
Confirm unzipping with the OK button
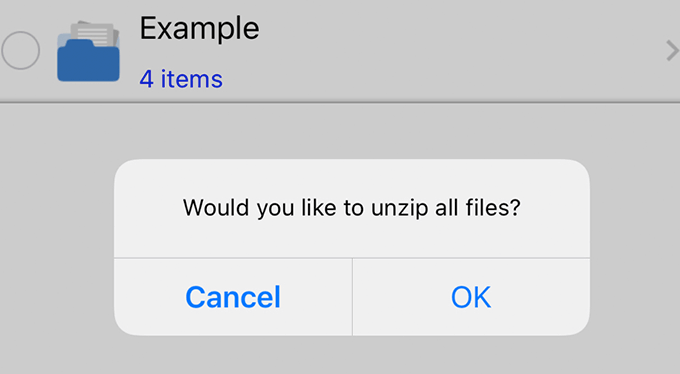point(471,297)
